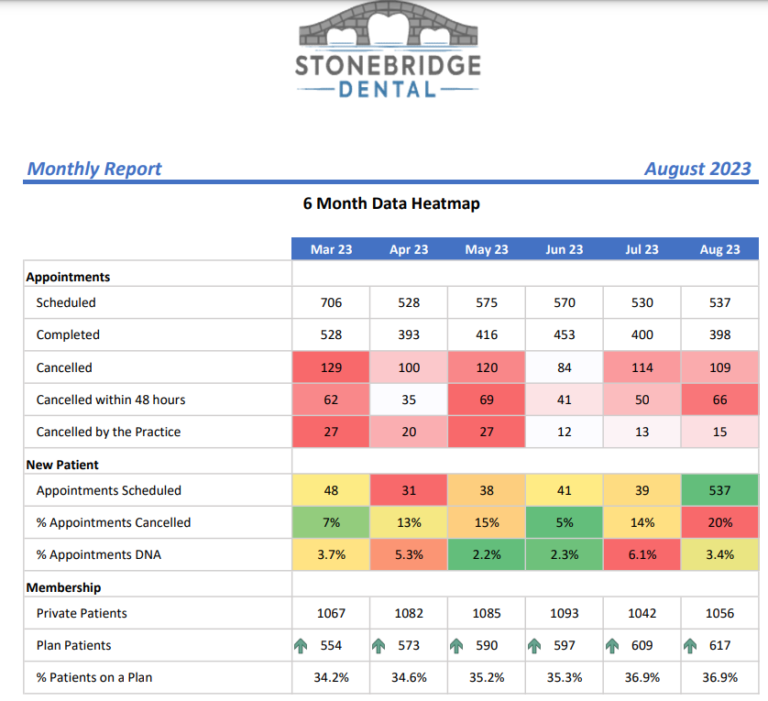
Task: Click the green up arrow beside 554
Action: (300, 646)
